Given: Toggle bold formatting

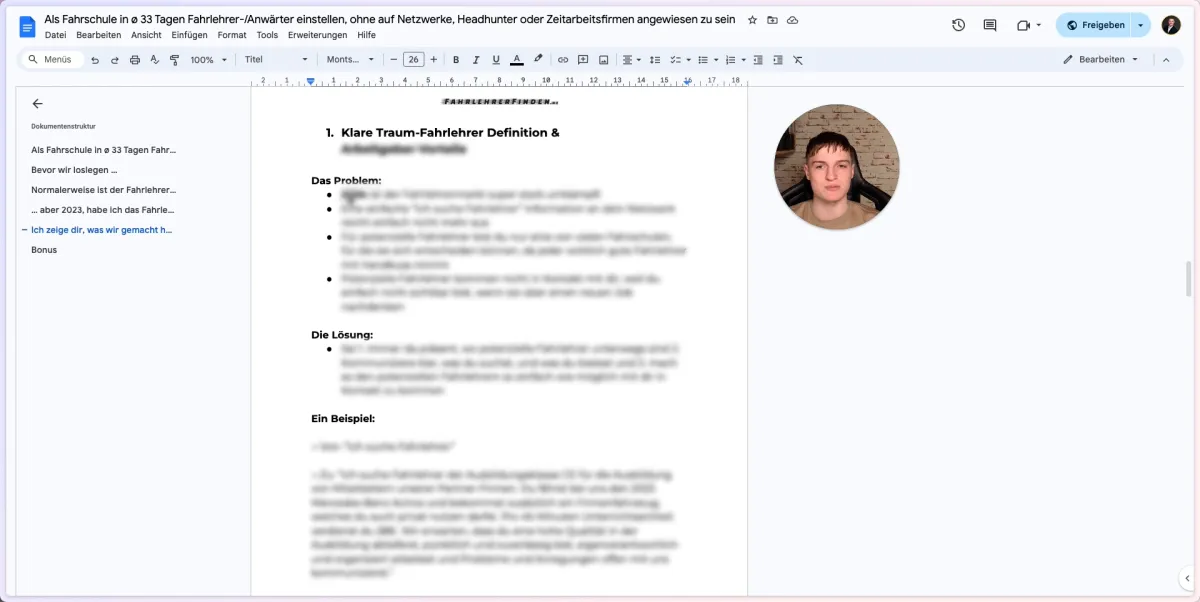Looking at the screenshot, I should point(456,60).
